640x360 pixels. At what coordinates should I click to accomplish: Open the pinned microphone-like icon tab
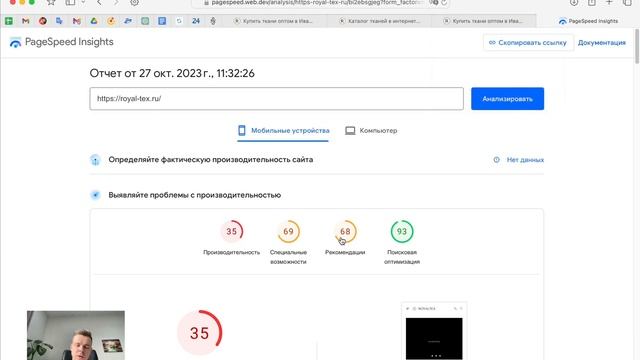pos(213,21)
